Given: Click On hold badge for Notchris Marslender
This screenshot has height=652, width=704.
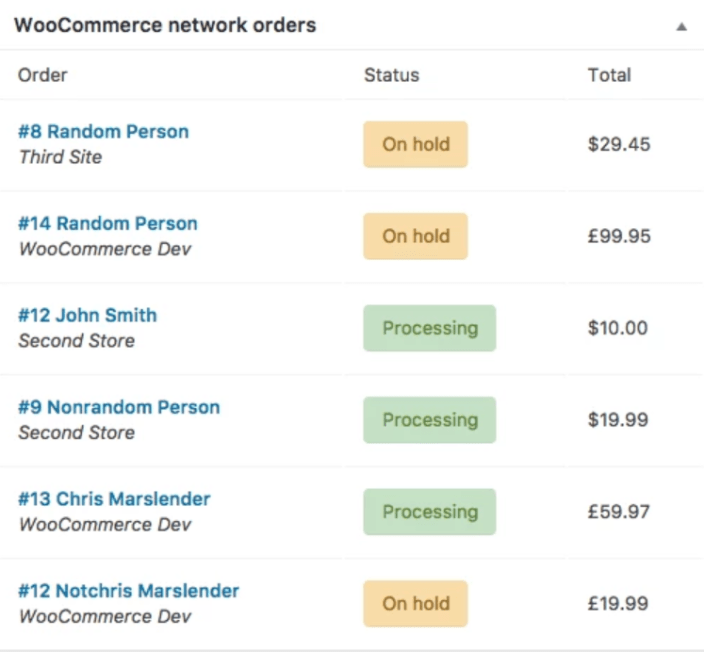Looking at the screenshot, I should (415, 604).
